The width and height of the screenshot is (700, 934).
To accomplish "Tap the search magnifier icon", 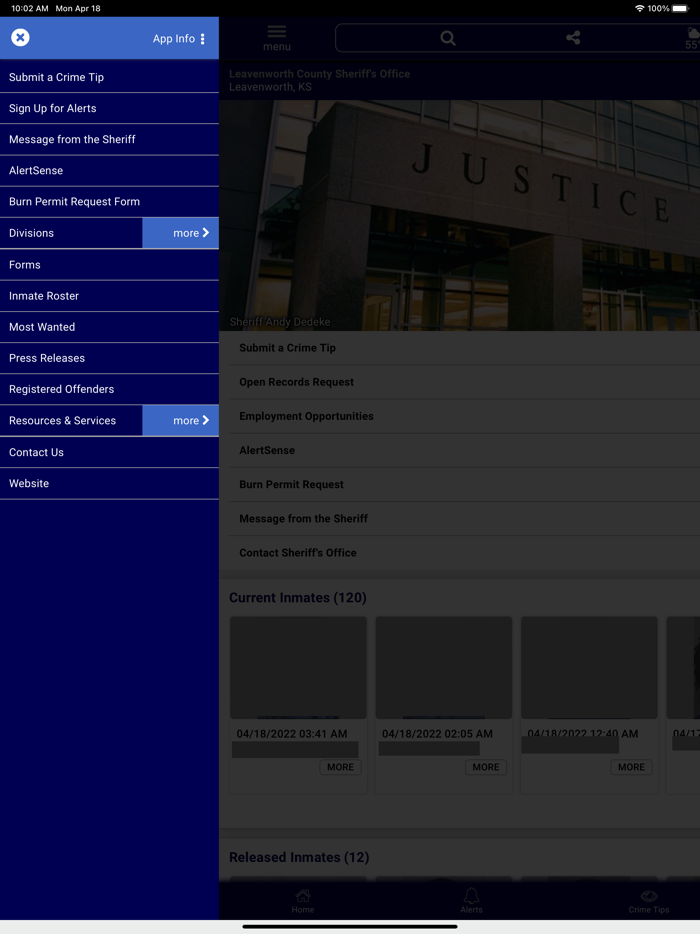I will click(x=448, y=38).
